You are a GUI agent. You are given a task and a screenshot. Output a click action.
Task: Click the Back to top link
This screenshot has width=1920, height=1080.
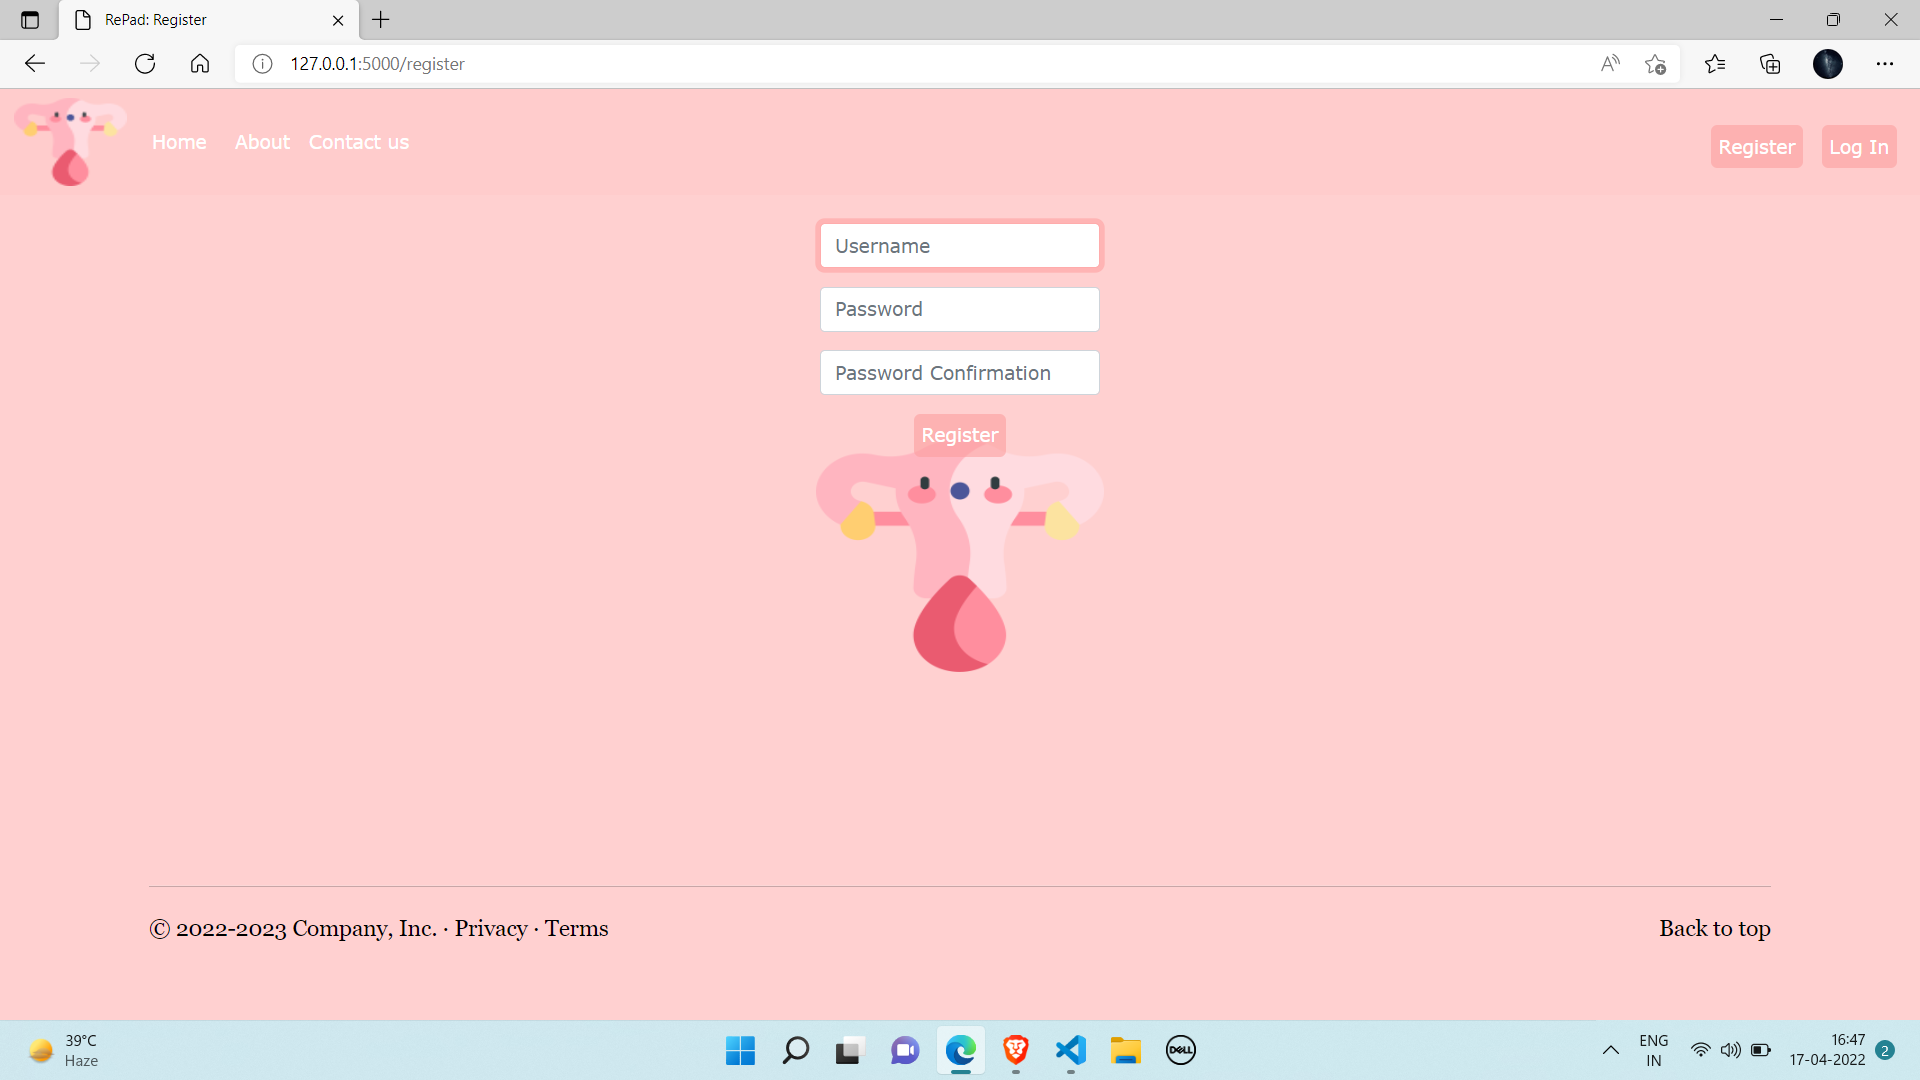[x=1714, y=928]
